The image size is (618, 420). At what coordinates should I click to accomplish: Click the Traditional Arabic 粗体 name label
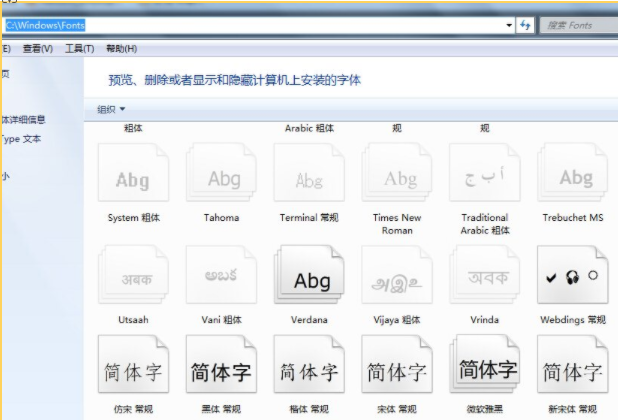485,224
